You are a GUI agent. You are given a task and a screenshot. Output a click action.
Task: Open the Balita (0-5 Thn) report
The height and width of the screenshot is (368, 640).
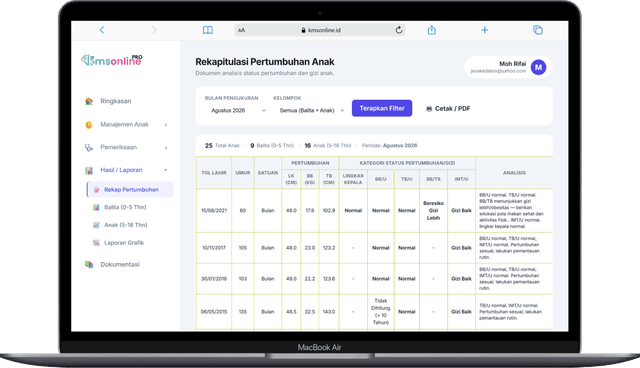125,207
